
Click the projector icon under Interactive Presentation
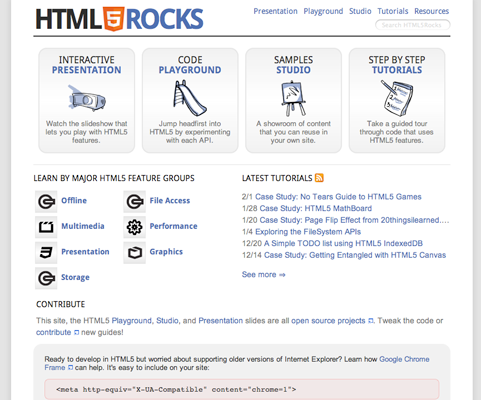click(x=86, y=98)
